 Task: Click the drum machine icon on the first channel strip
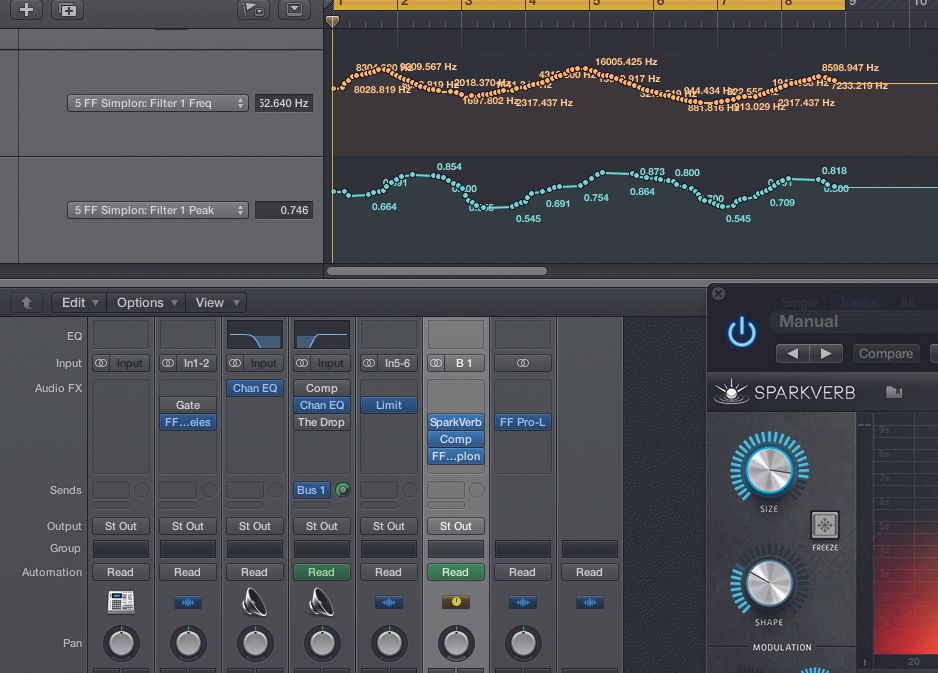pyautogui.click(x=120, y=600)
